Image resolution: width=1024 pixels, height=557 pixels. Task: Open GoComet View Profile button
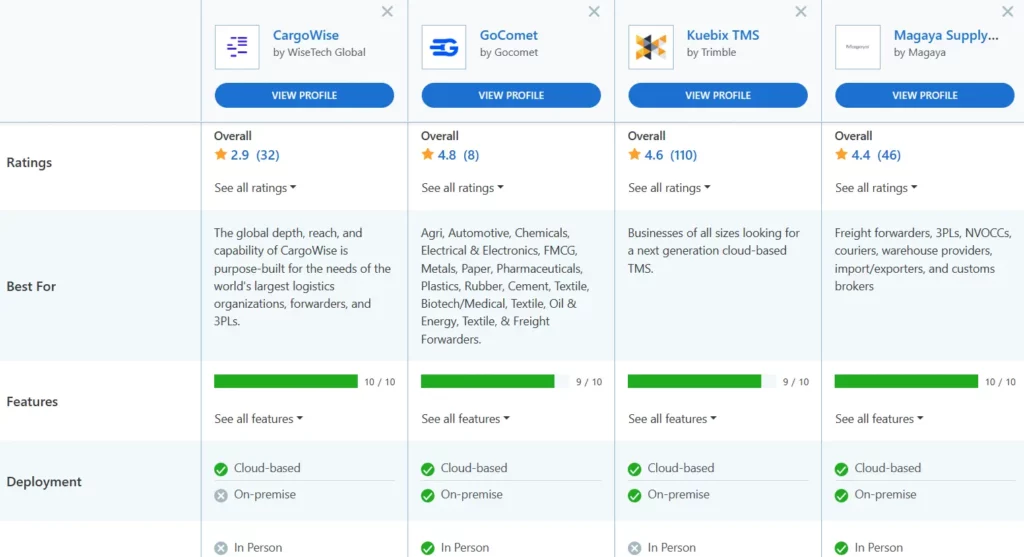pyautogui.click(x=511, y=95)
